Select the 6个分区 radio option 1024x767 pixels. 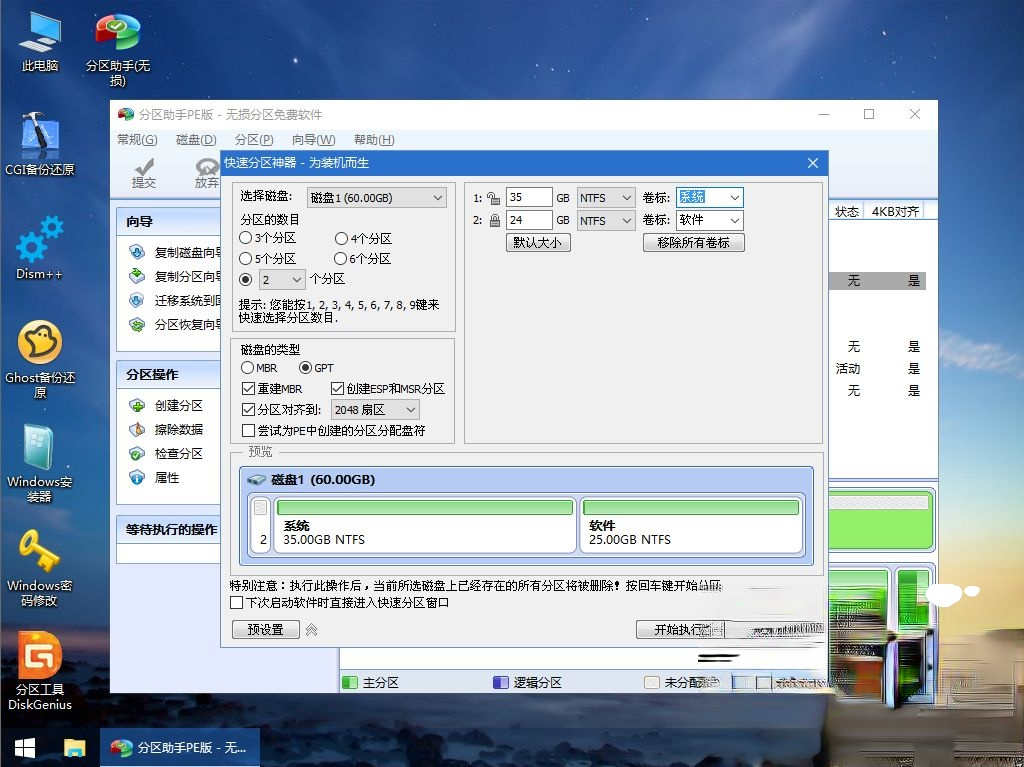[x=340, y=259]
